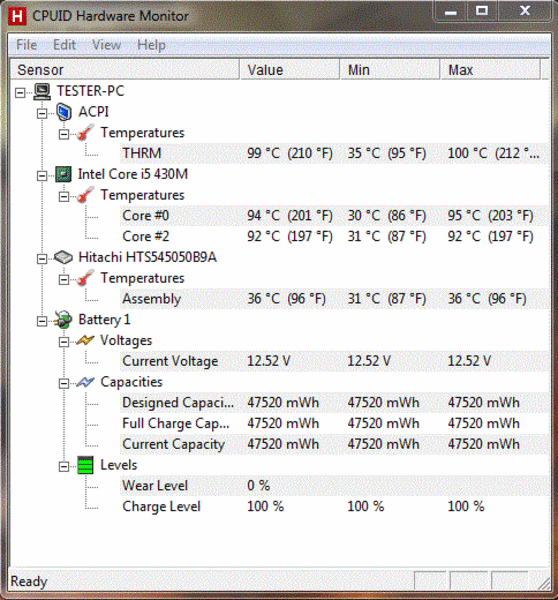Select the Designed Capacity row
Viewport: 558px width, 600px height.
335,403
